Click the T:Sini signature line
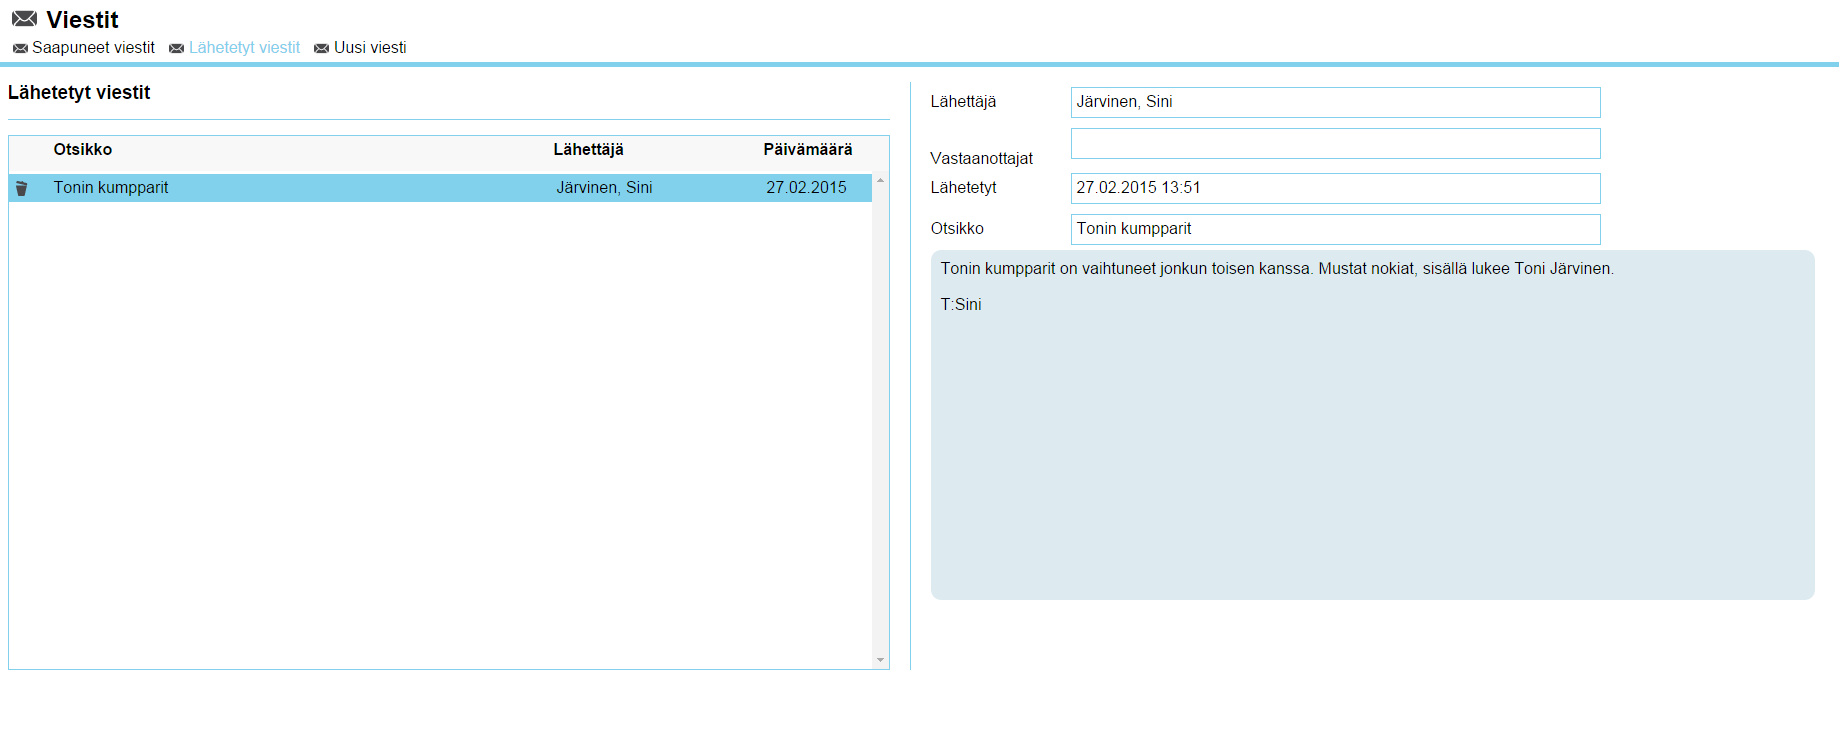Viewport: 1839px width, 730px height. point(961,304)
